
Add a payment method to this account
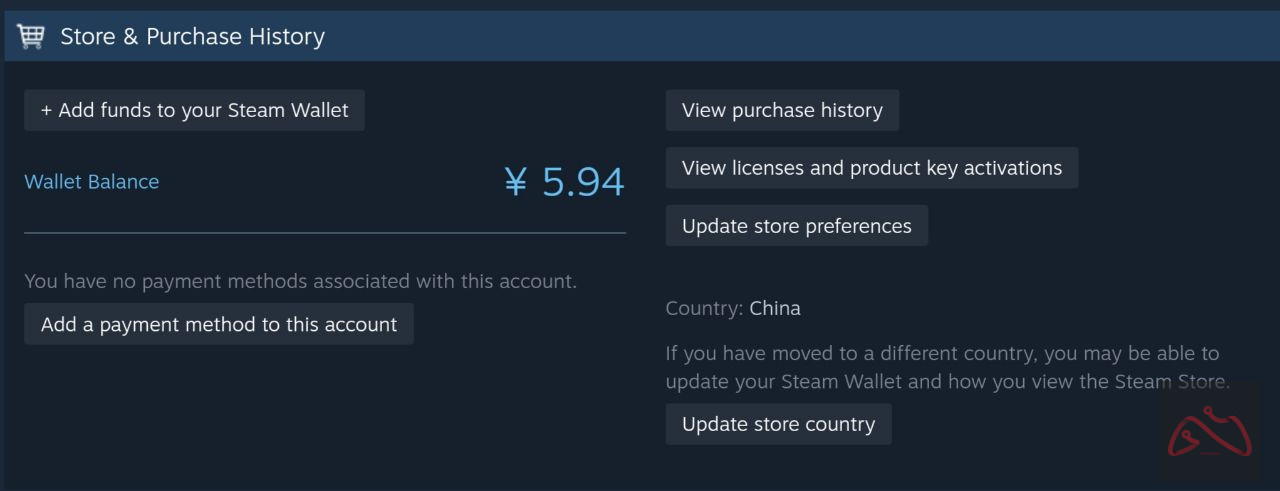[x=219, y=325]
